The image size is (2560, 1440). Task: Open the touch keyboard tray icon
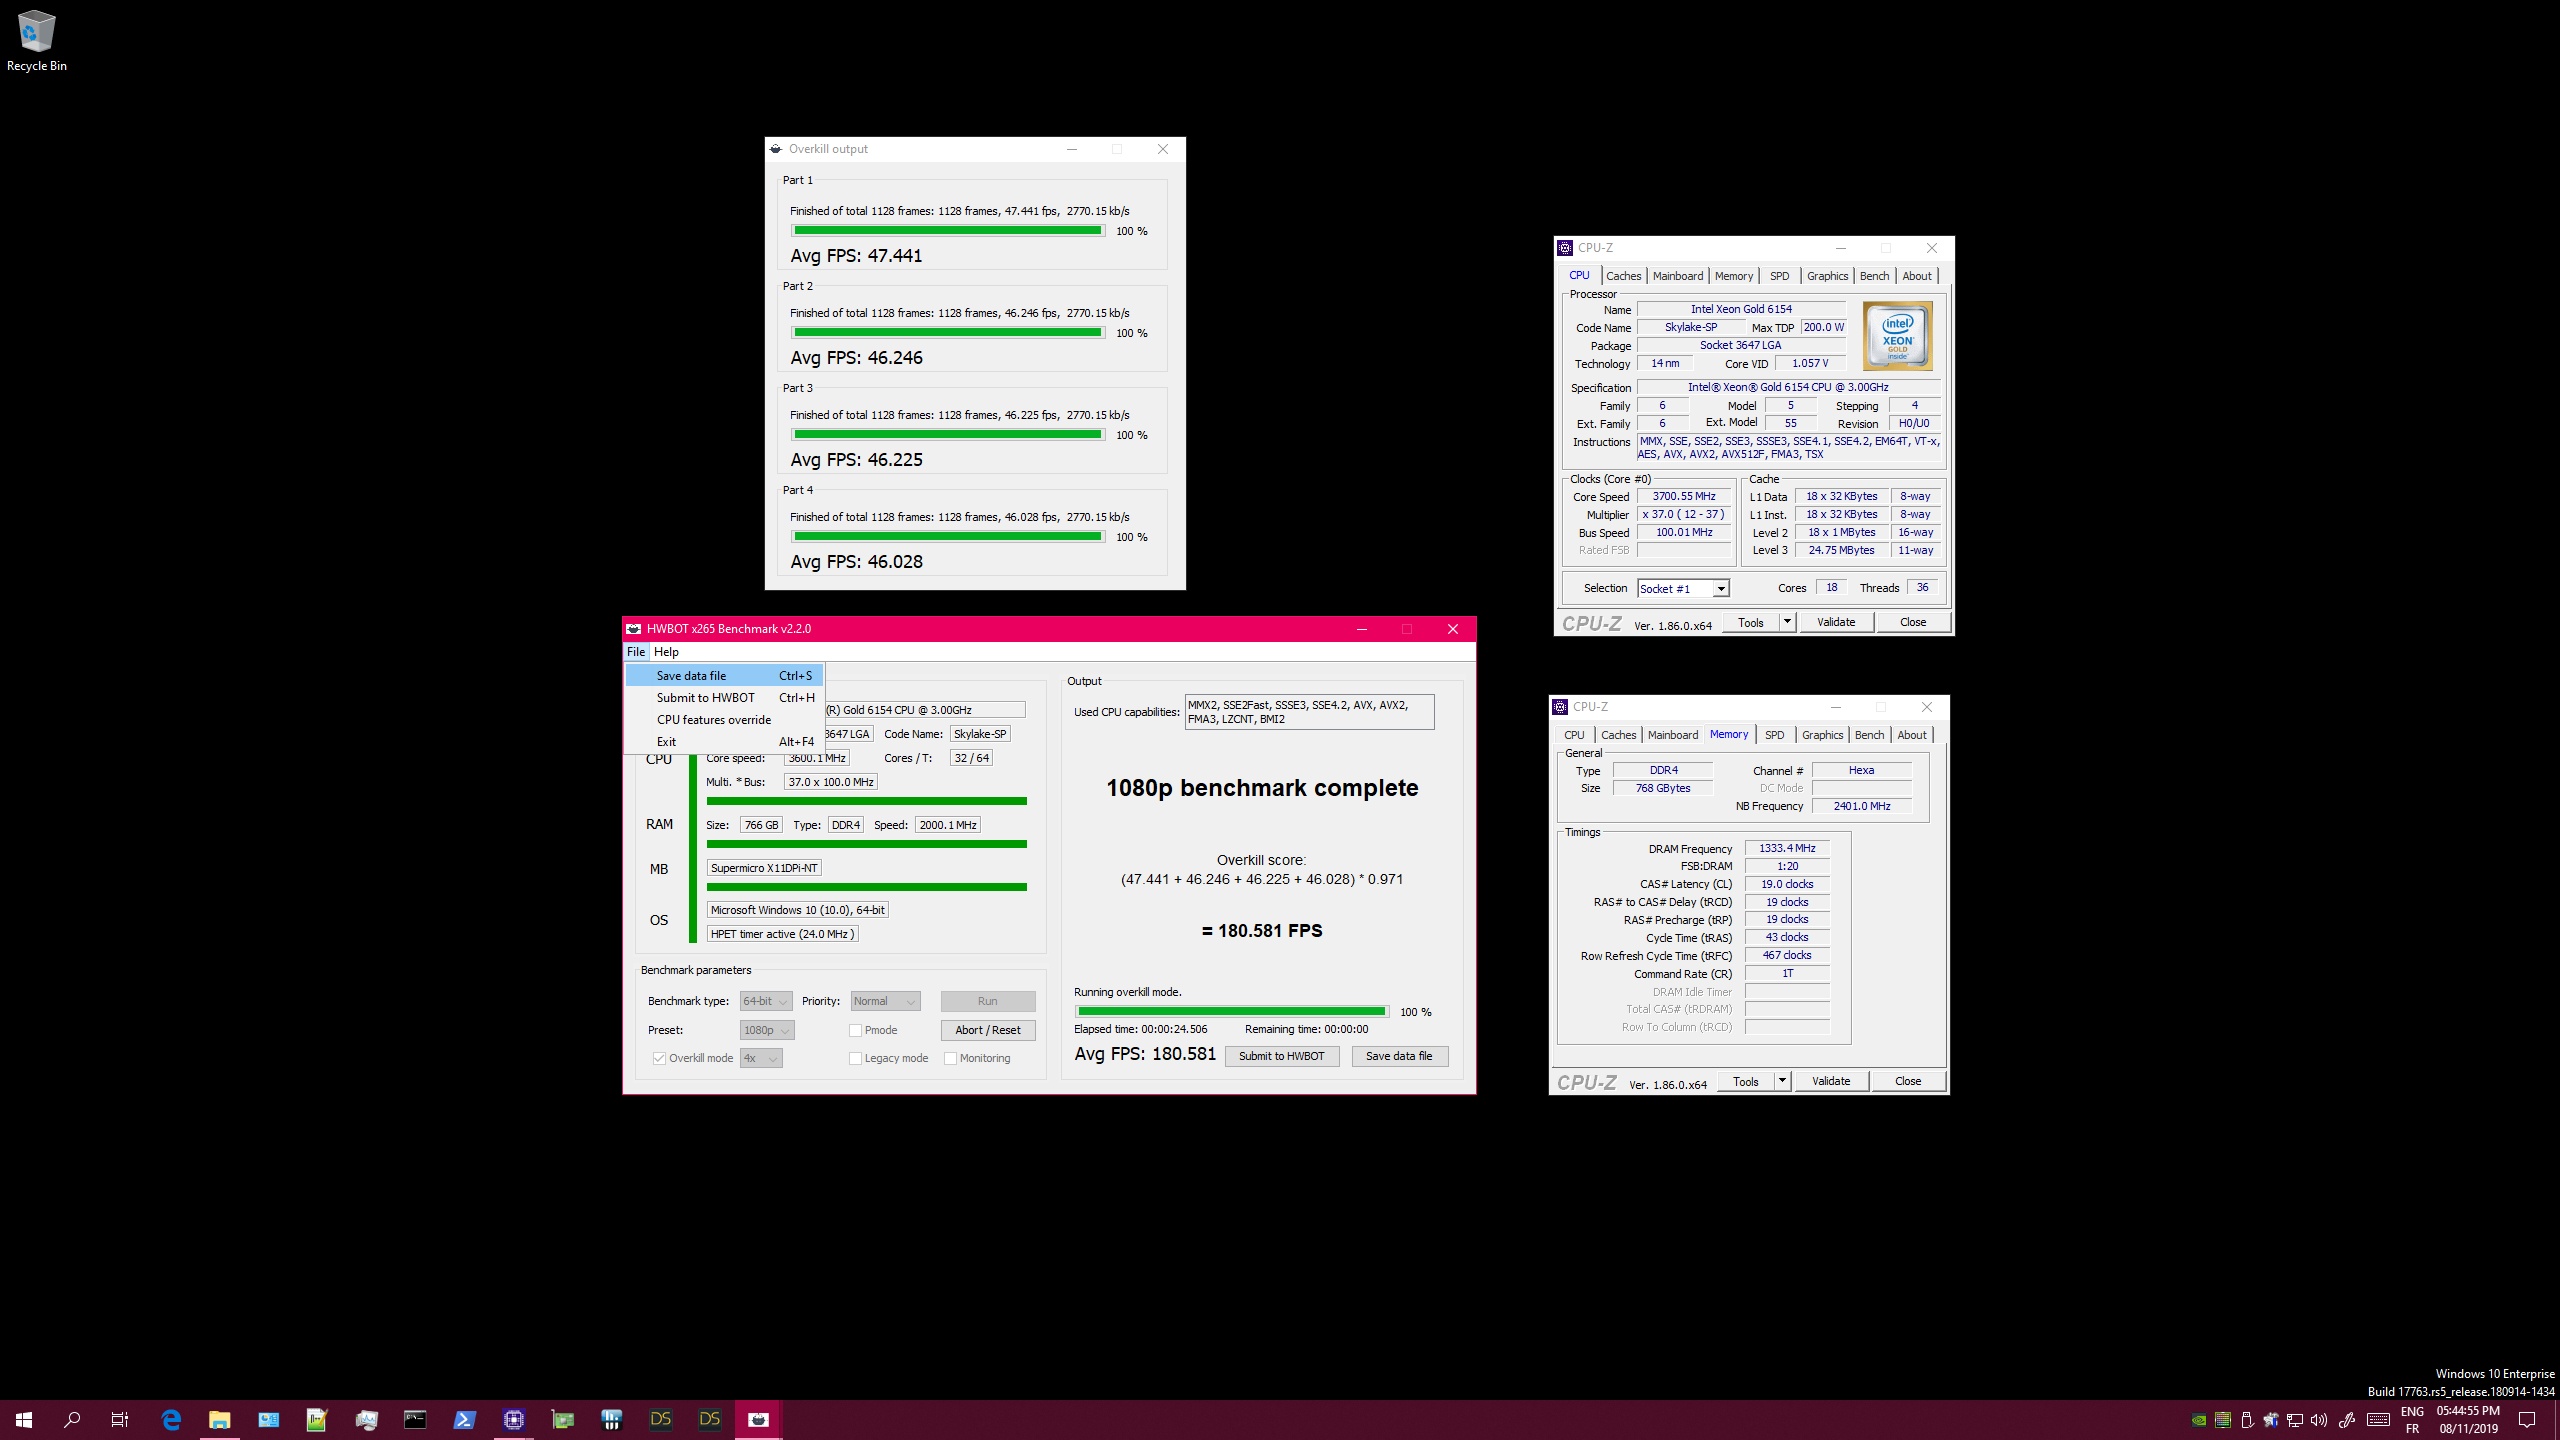(x=2379, y=1420)
